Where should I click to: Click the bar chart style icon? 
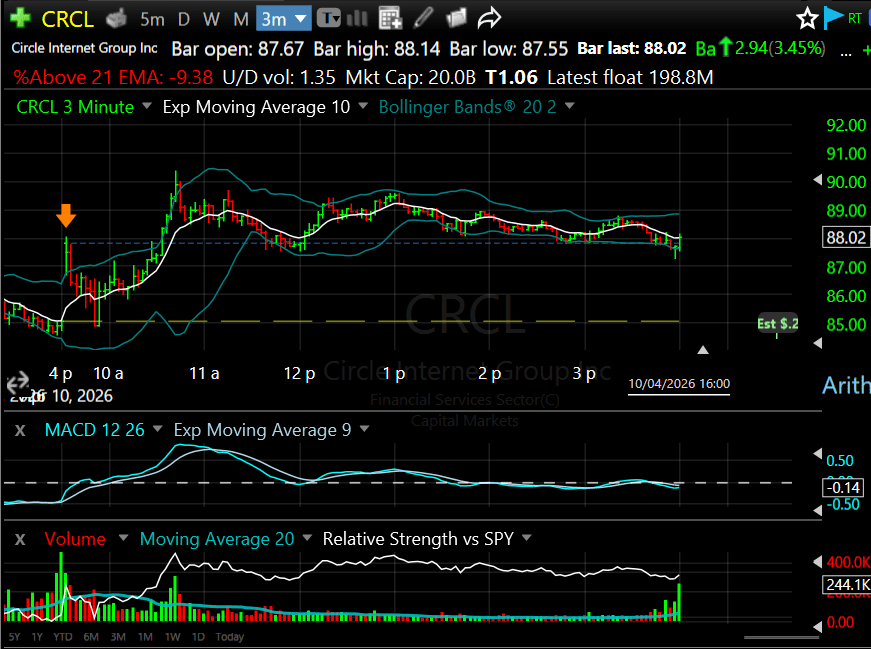pos(358,18)
